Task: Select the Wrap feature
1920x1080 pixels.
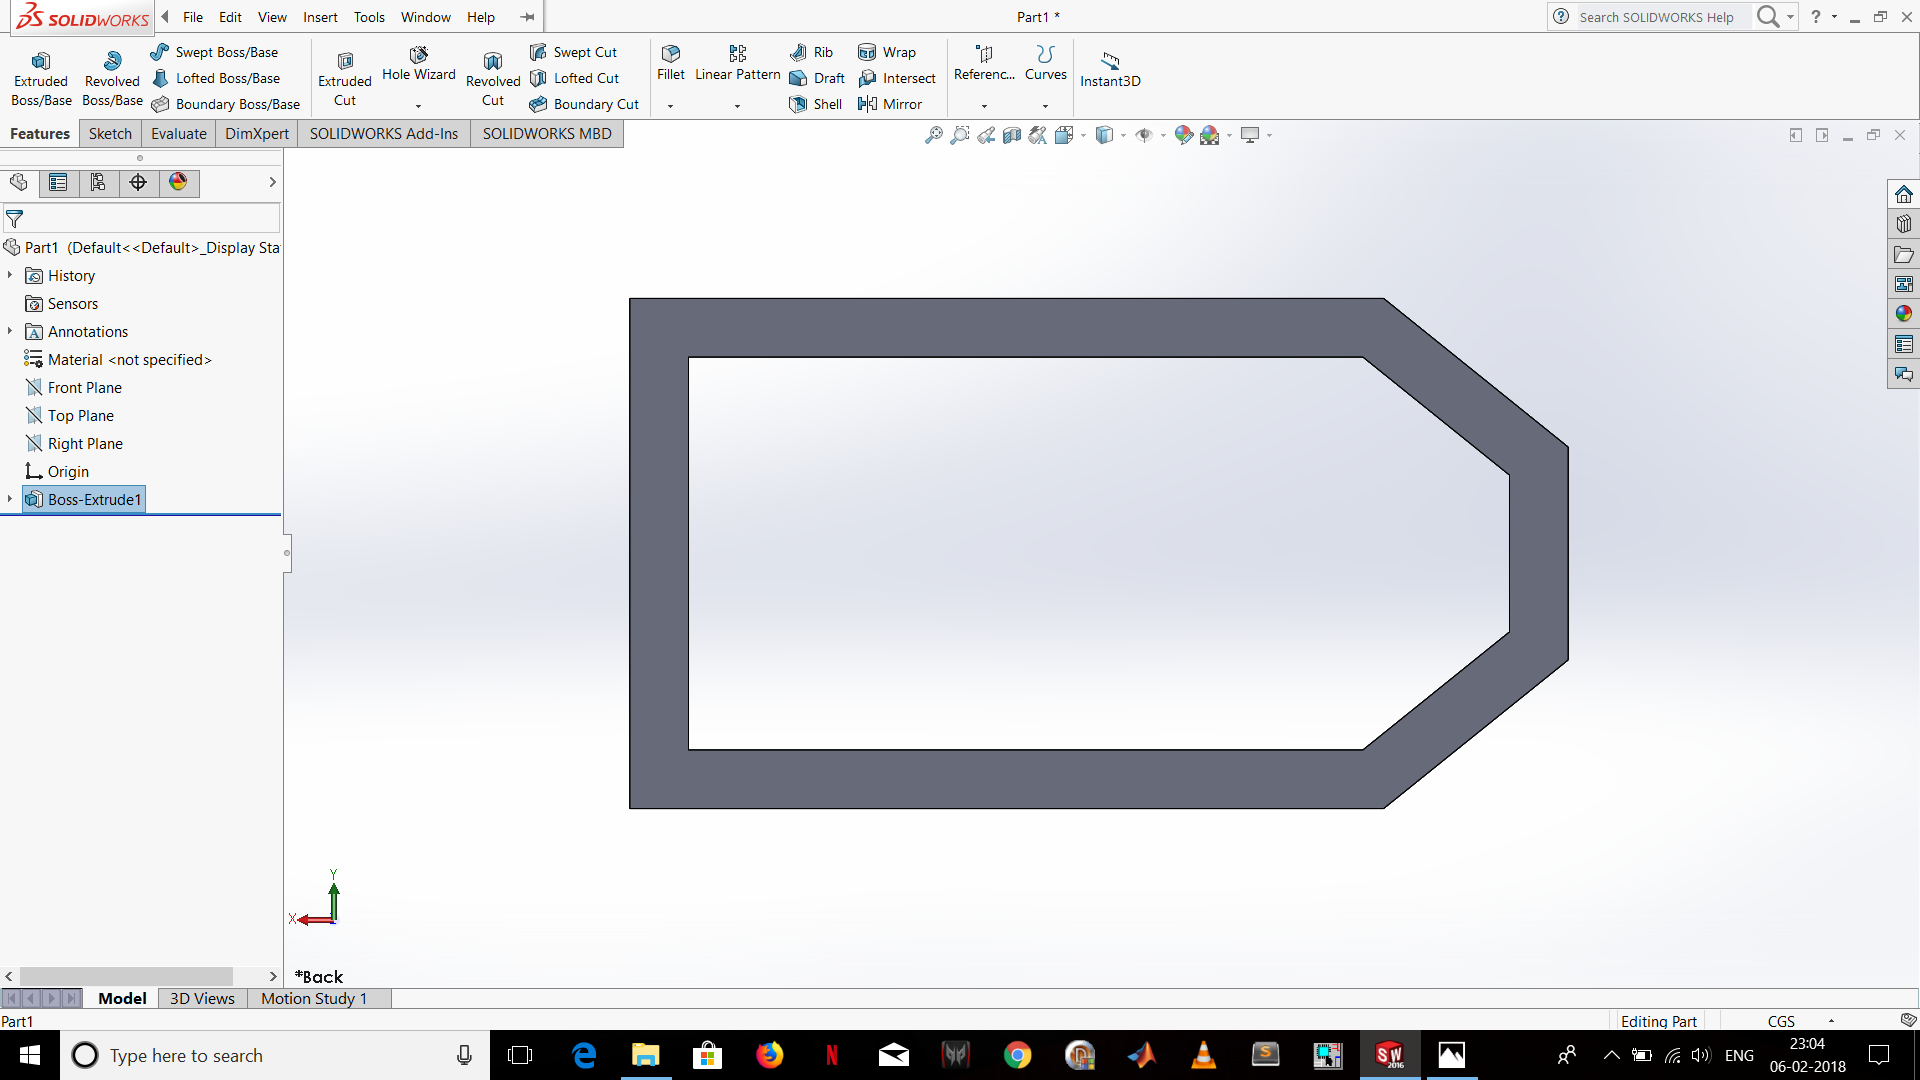Action: coord(887,52)
